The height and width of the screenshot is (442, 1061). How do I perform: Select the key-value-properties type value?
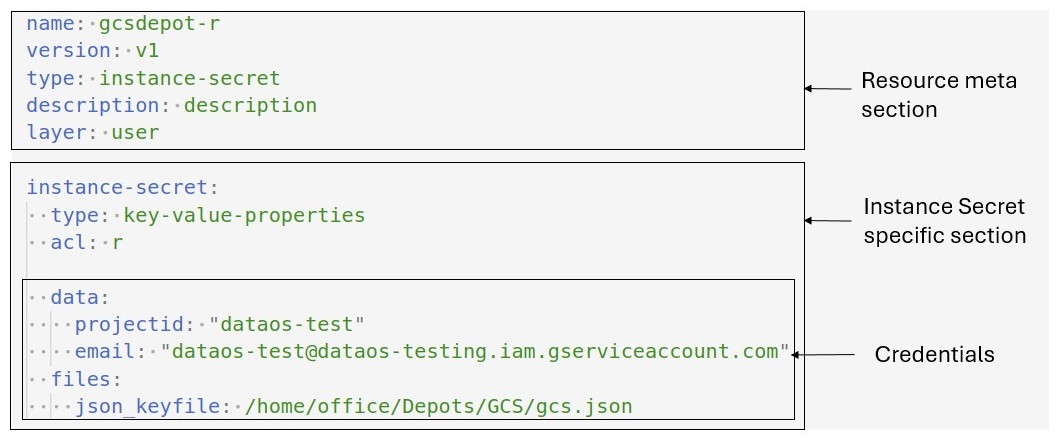244,215
